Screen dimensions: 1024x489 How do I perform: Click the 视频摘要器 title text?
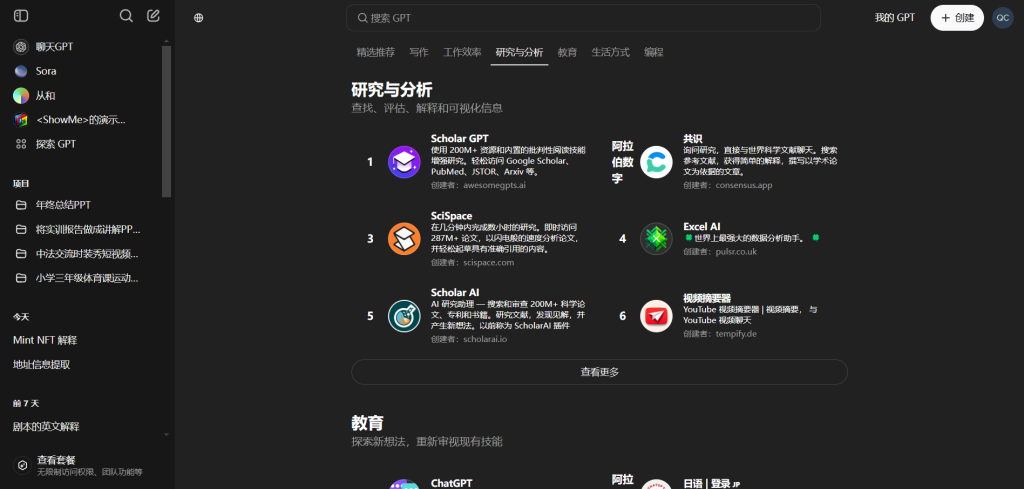click(707, 298)
